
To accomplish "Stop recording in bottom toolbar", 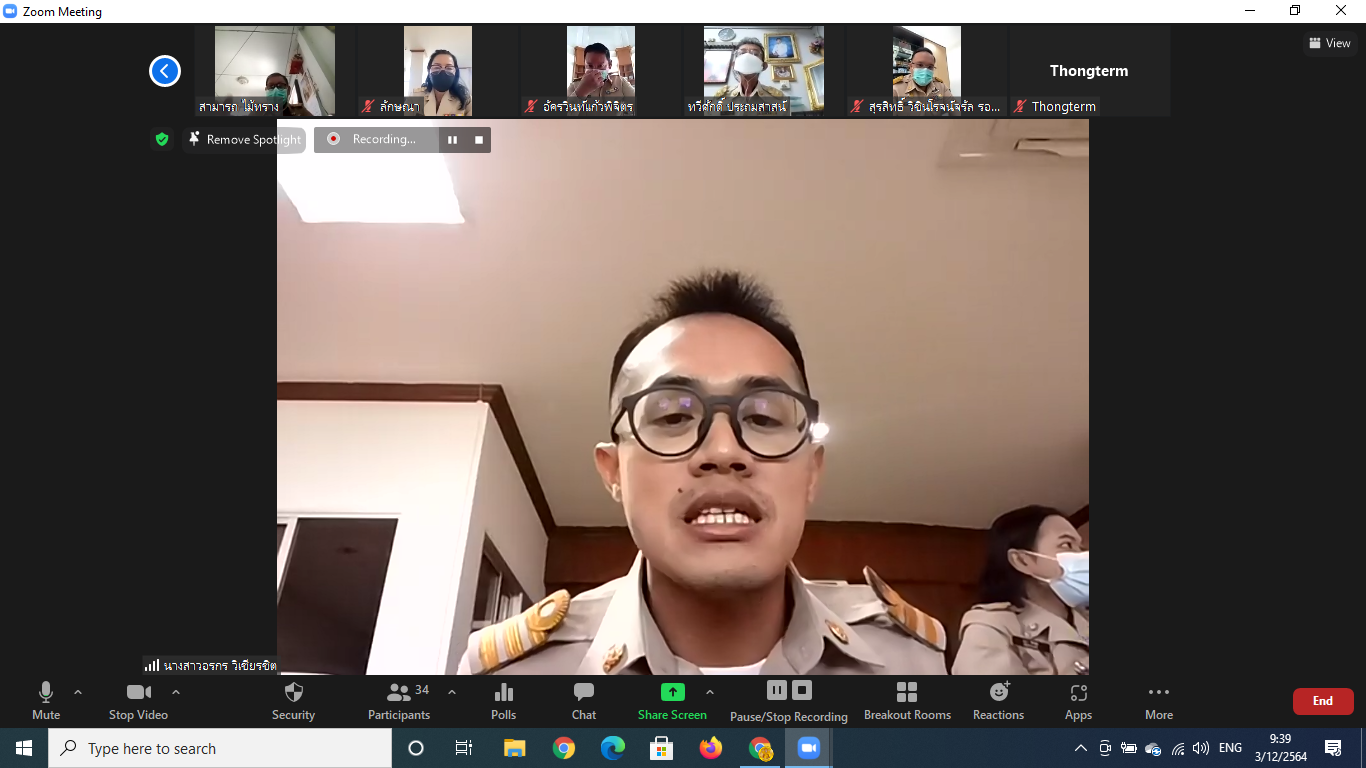I will 802,690.
